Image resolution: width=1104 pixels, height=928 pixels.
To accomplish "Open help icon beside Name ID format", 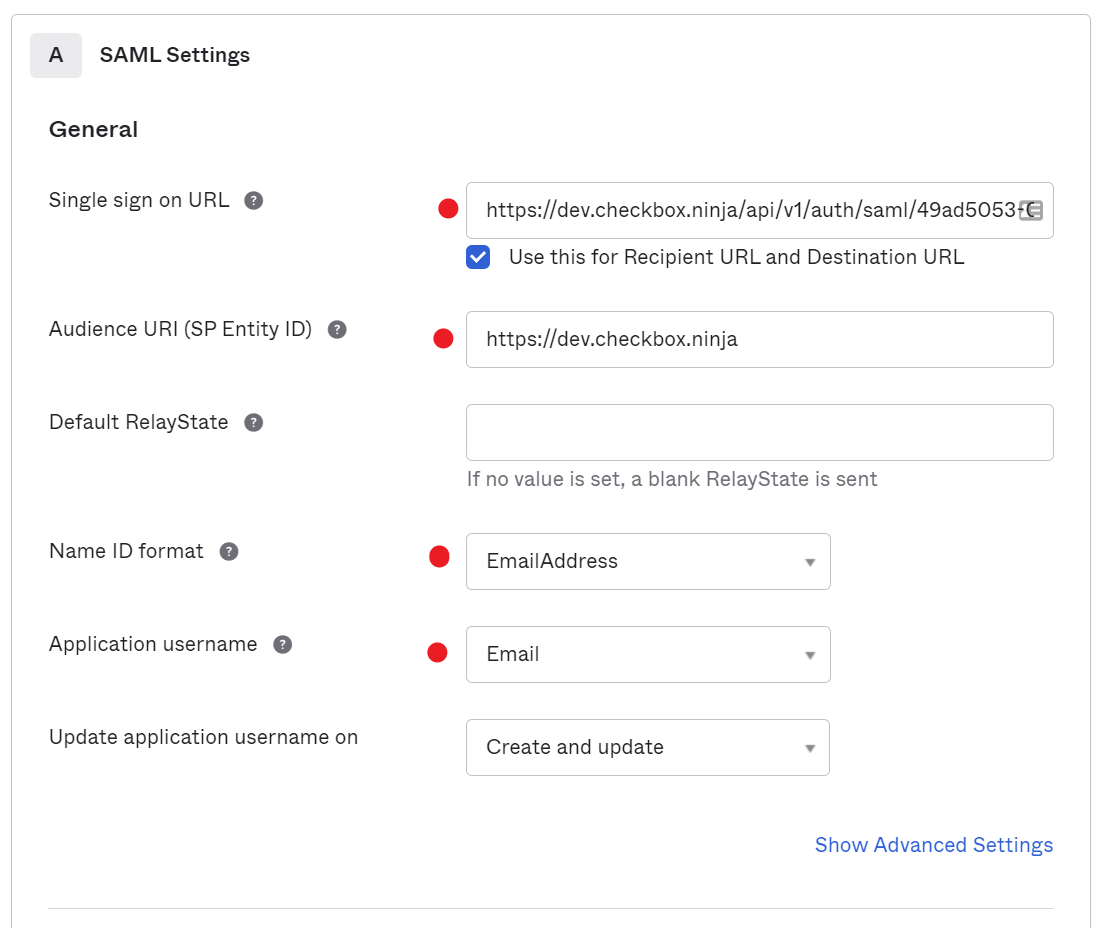I will 229,551.
